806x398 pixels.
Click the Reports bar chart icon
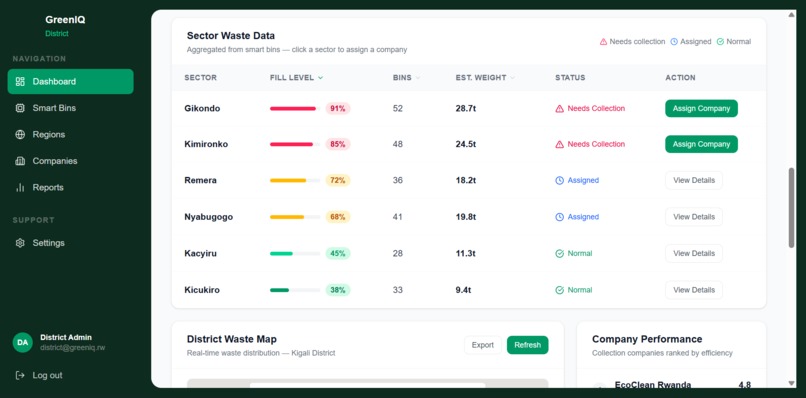(20, 187)
